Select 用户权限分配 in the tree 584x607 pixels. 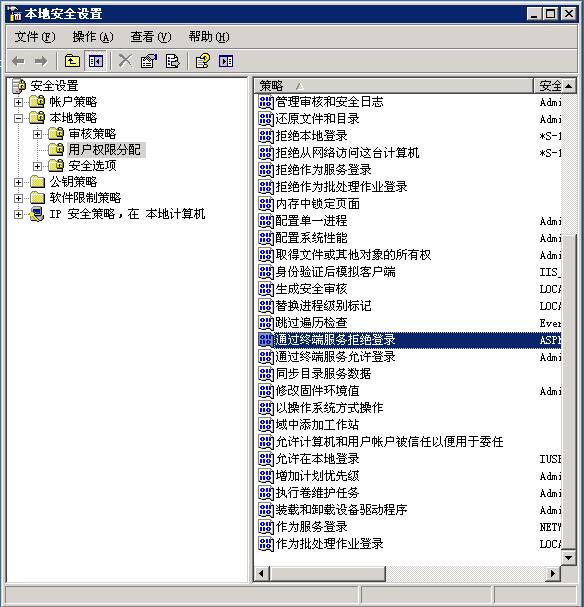[x=104, y=150]
